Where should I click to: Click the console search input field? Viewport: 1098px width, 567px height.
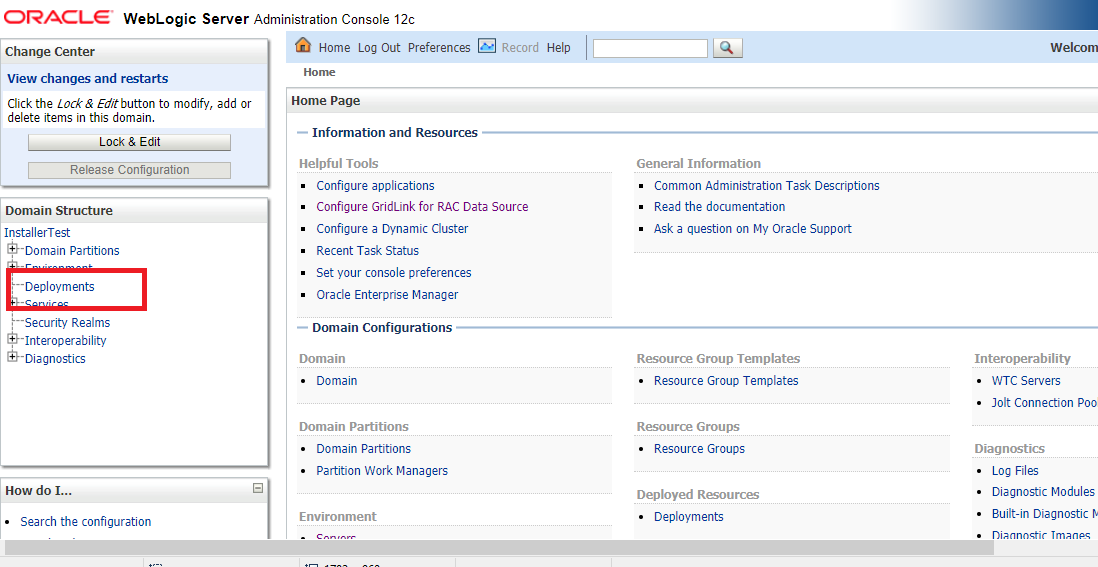click(x=651, y=48)
